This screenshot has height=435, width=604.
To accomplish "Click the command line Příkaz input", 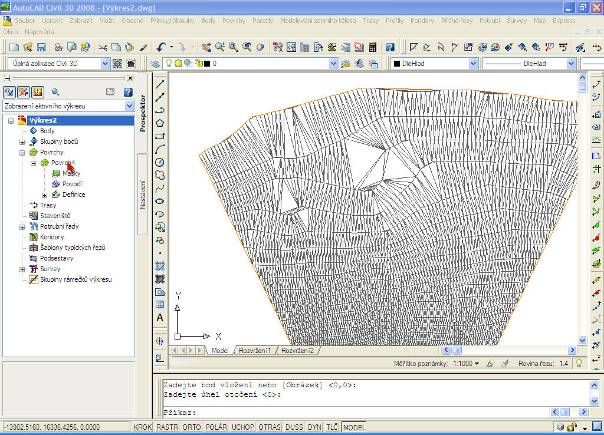I will click(354, 412).
